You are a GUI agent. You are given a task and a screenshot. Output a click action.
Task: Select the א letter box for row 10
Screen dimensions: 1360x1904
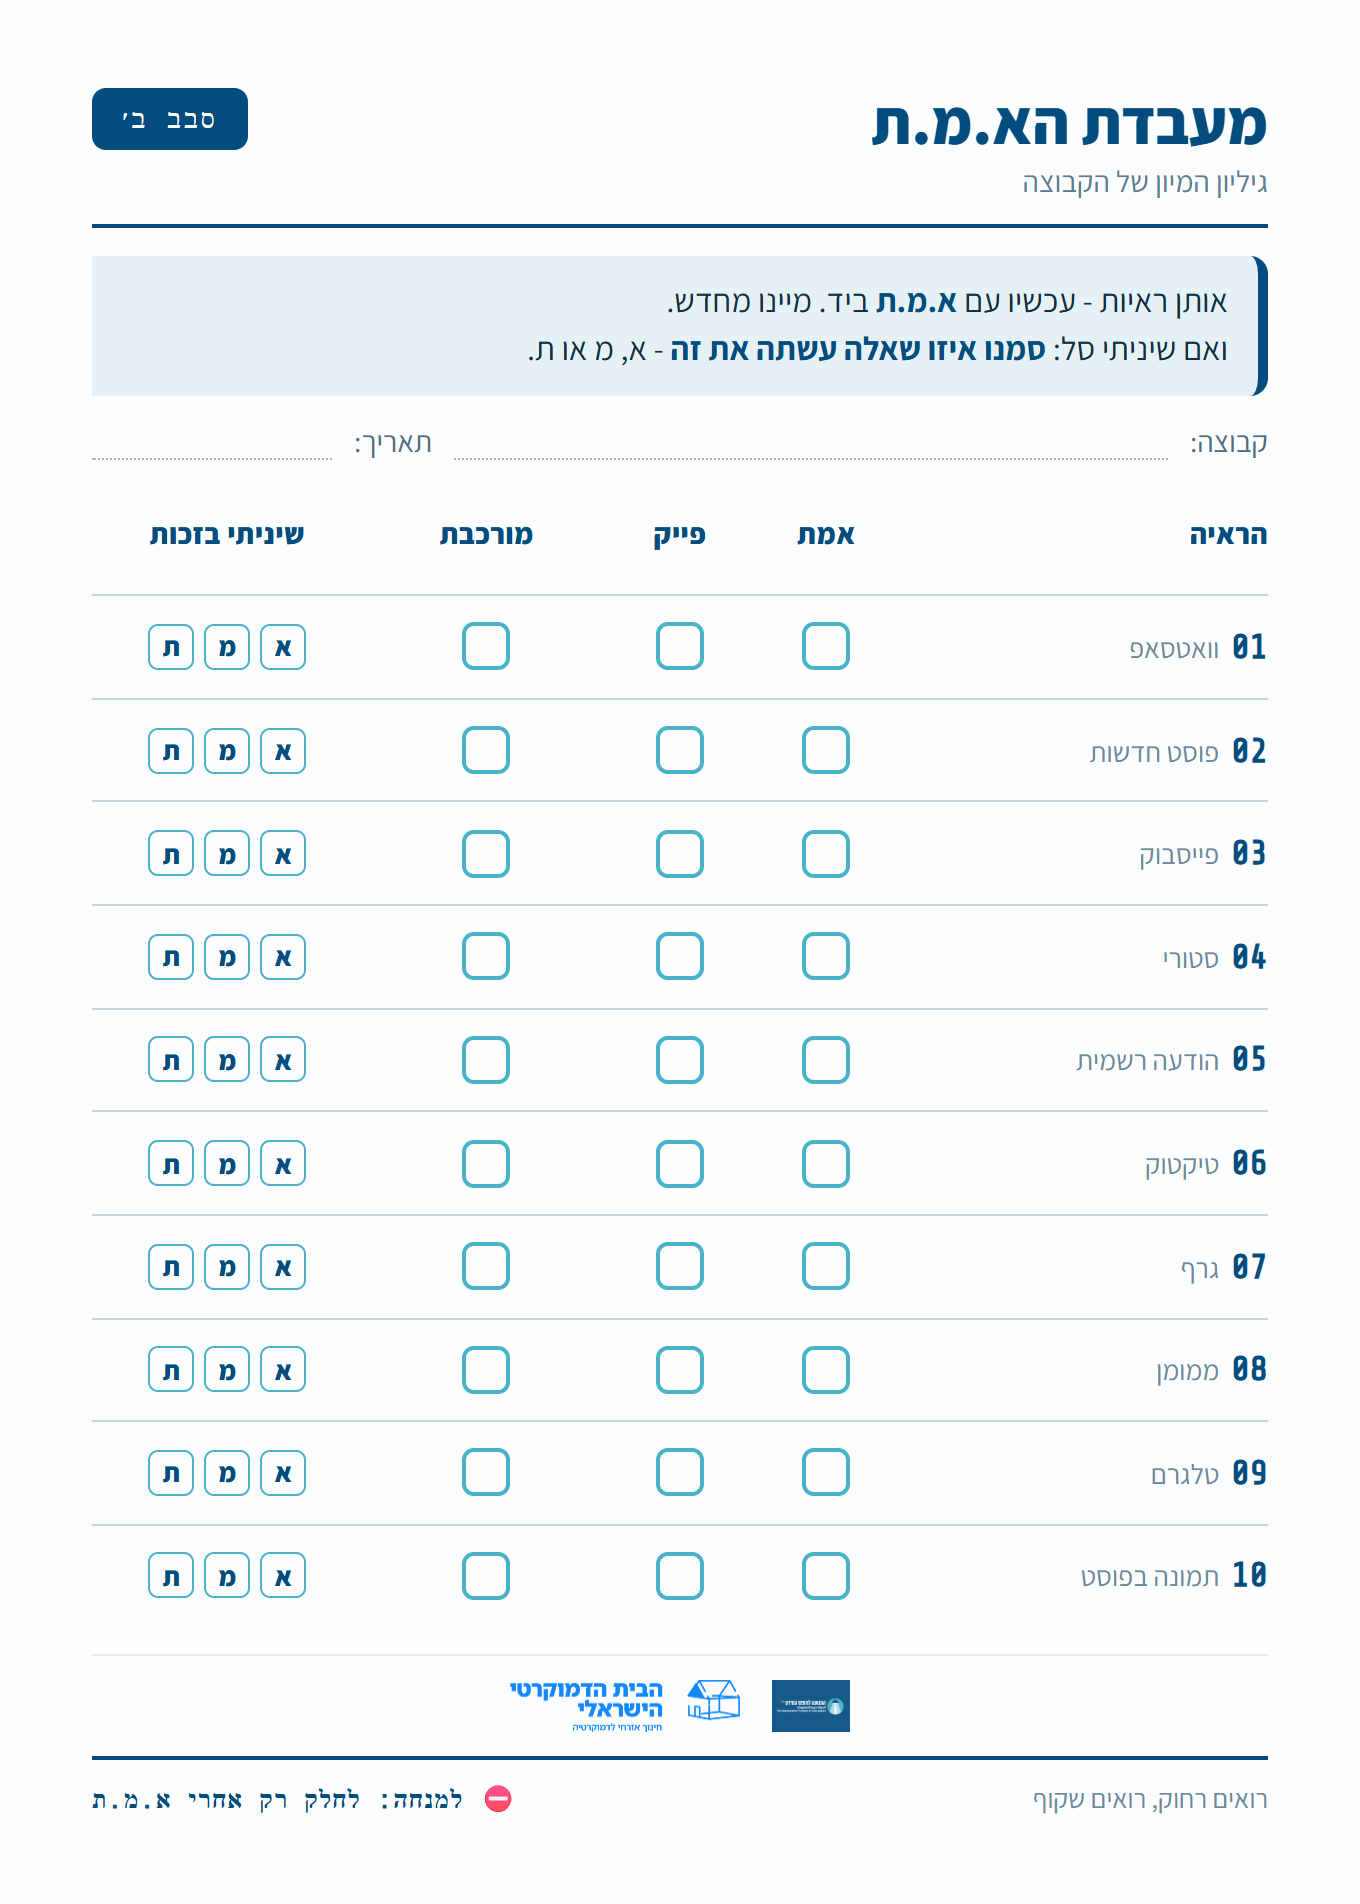[x=283, y=1576]
